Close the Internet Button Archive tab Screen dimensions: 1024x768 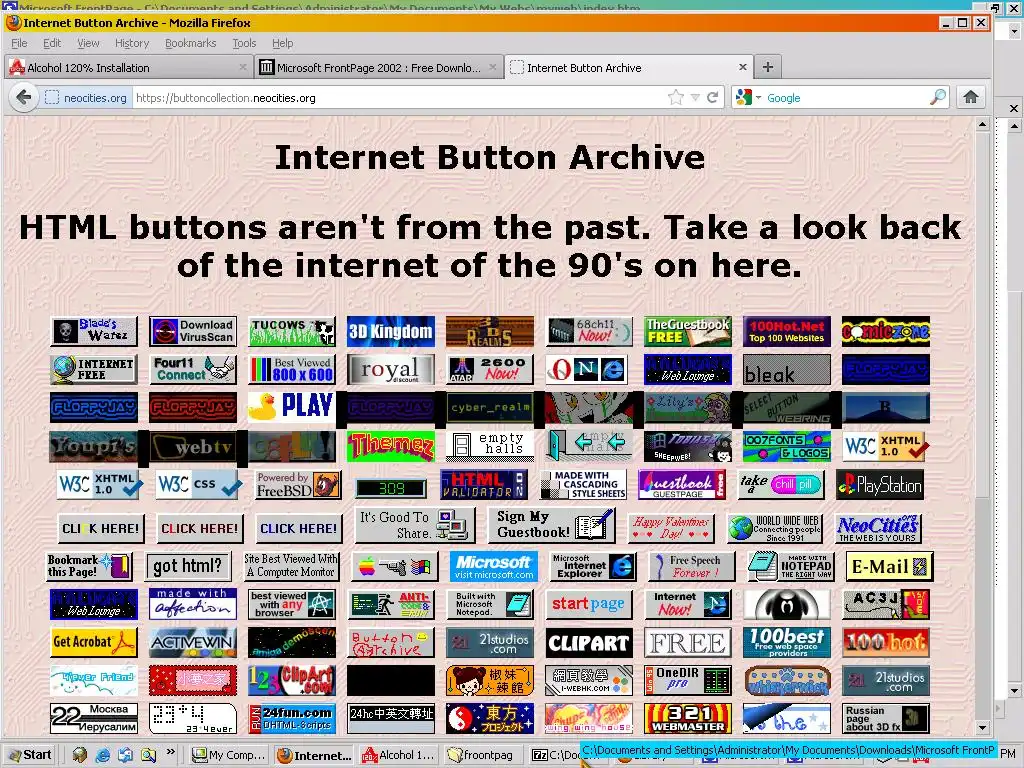pyautogui.click(x=743, y=67)
